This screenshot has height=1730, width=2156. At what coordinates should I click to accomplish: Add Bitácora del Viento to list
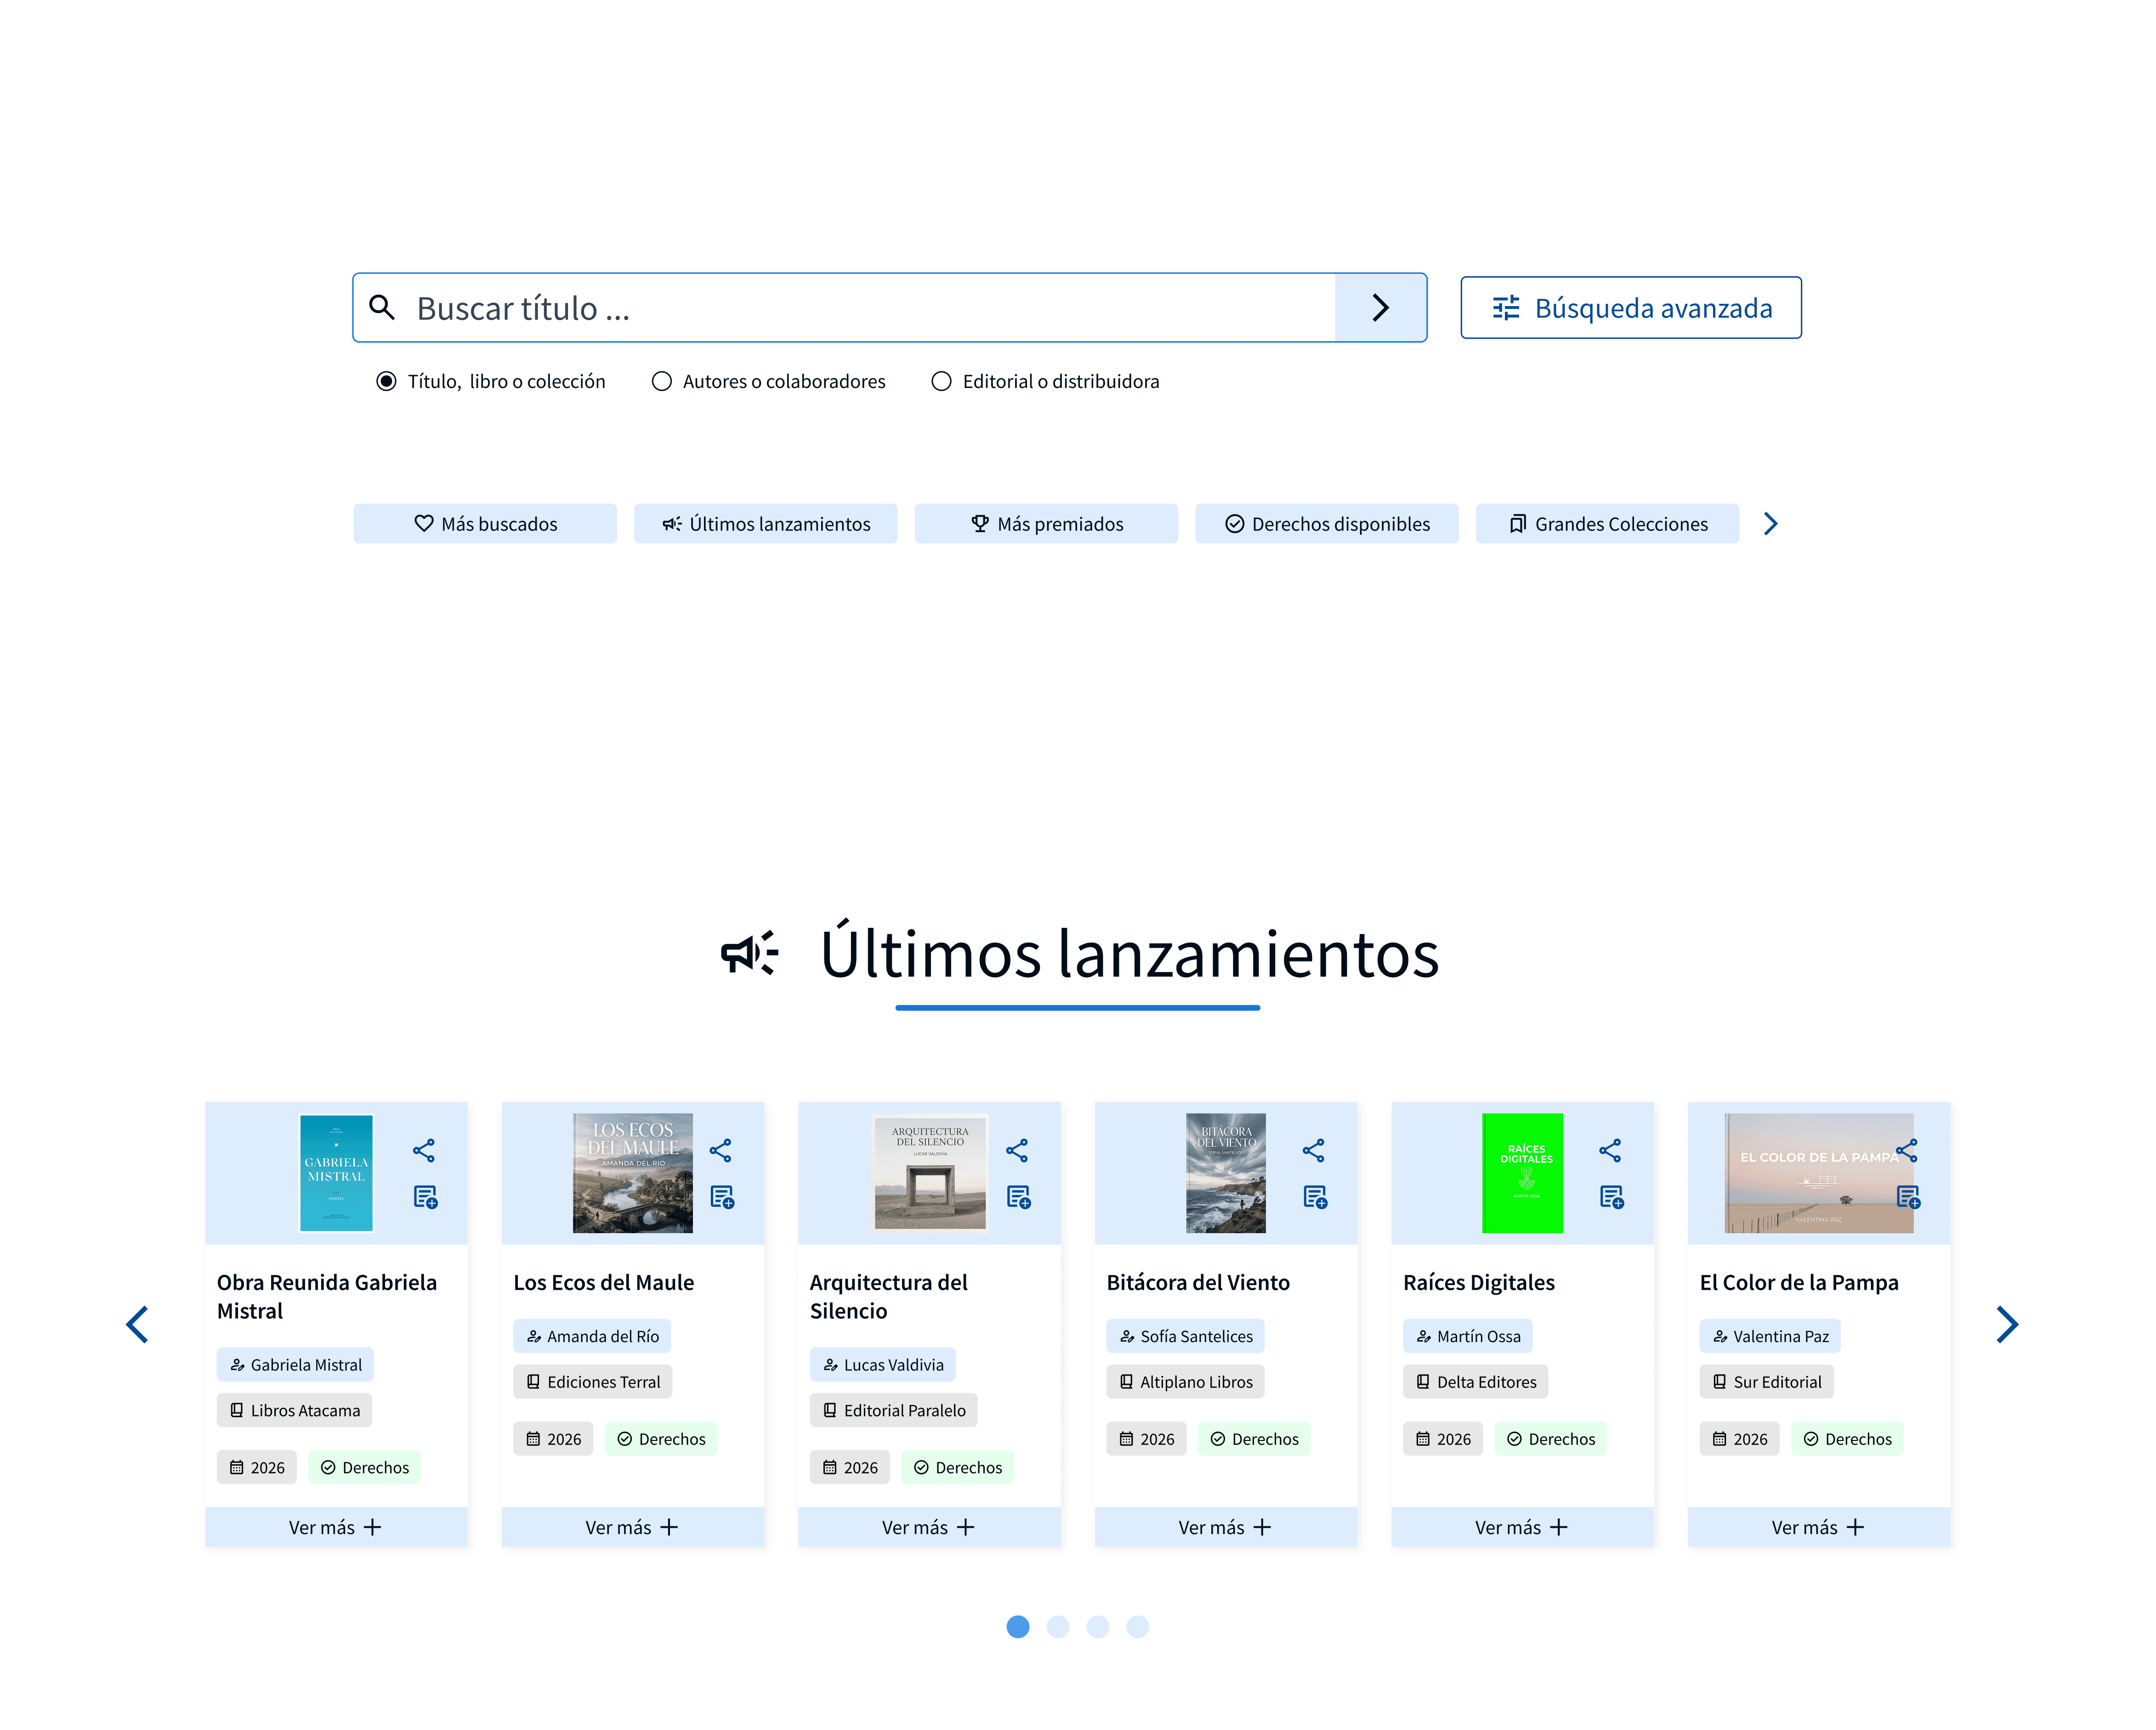pyautogui.click(x=1315, y=1196)
